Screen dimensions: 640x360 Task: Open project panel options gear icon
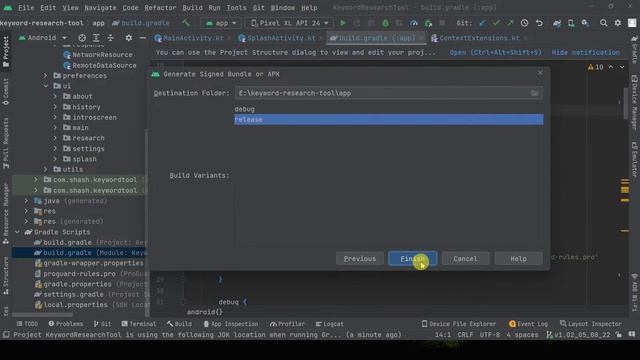coord(129,38)
